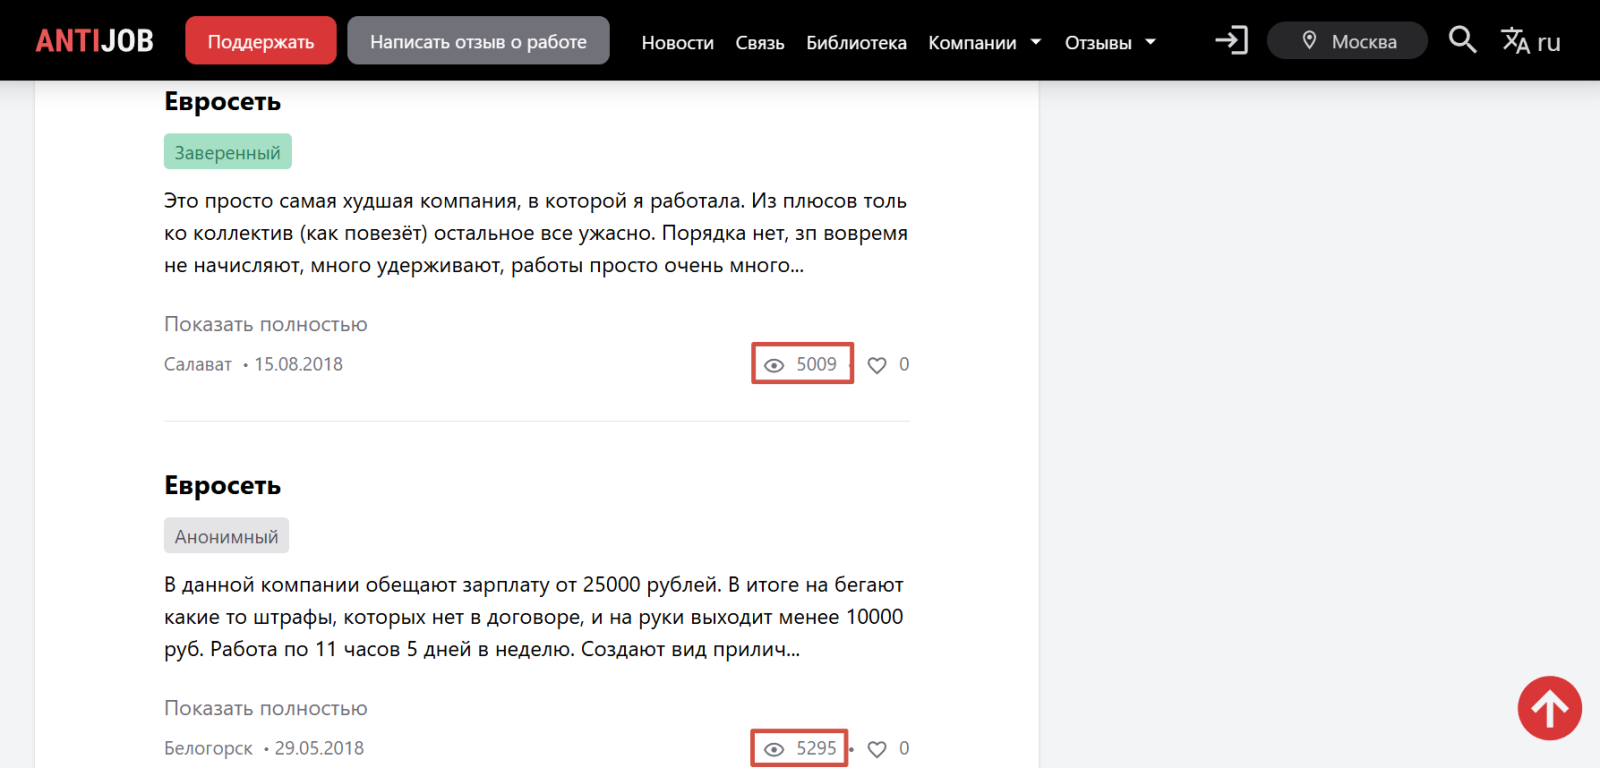The image size is (1600, 768).
Task: Click the location pin icon beside Москва
Action: coord(1309,41)
